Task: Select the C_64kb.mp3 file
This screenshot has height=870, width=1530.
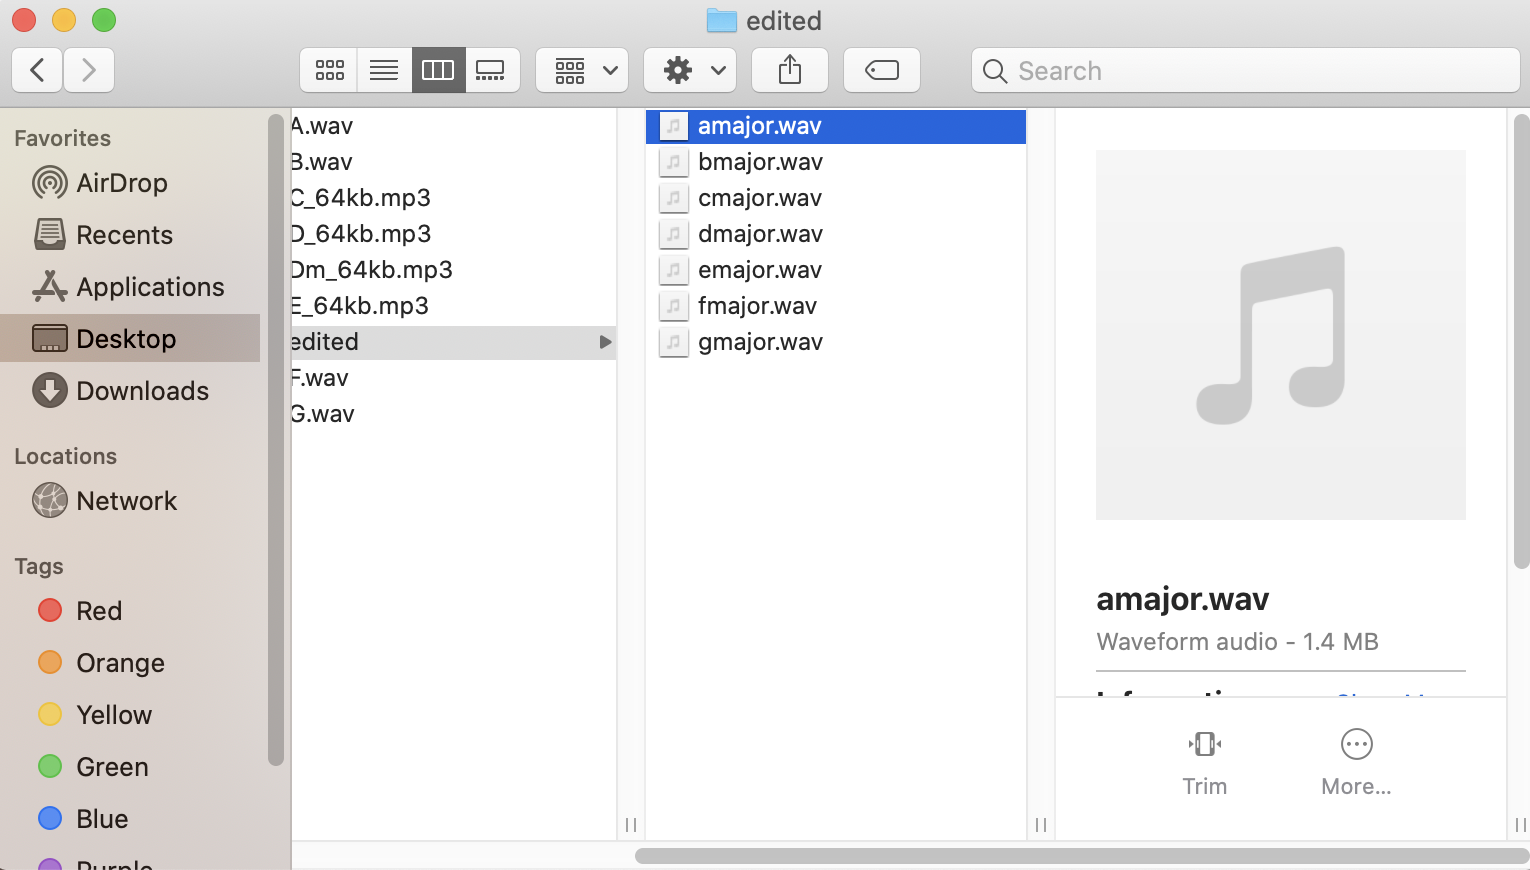Action: click(x=454, y=198)
